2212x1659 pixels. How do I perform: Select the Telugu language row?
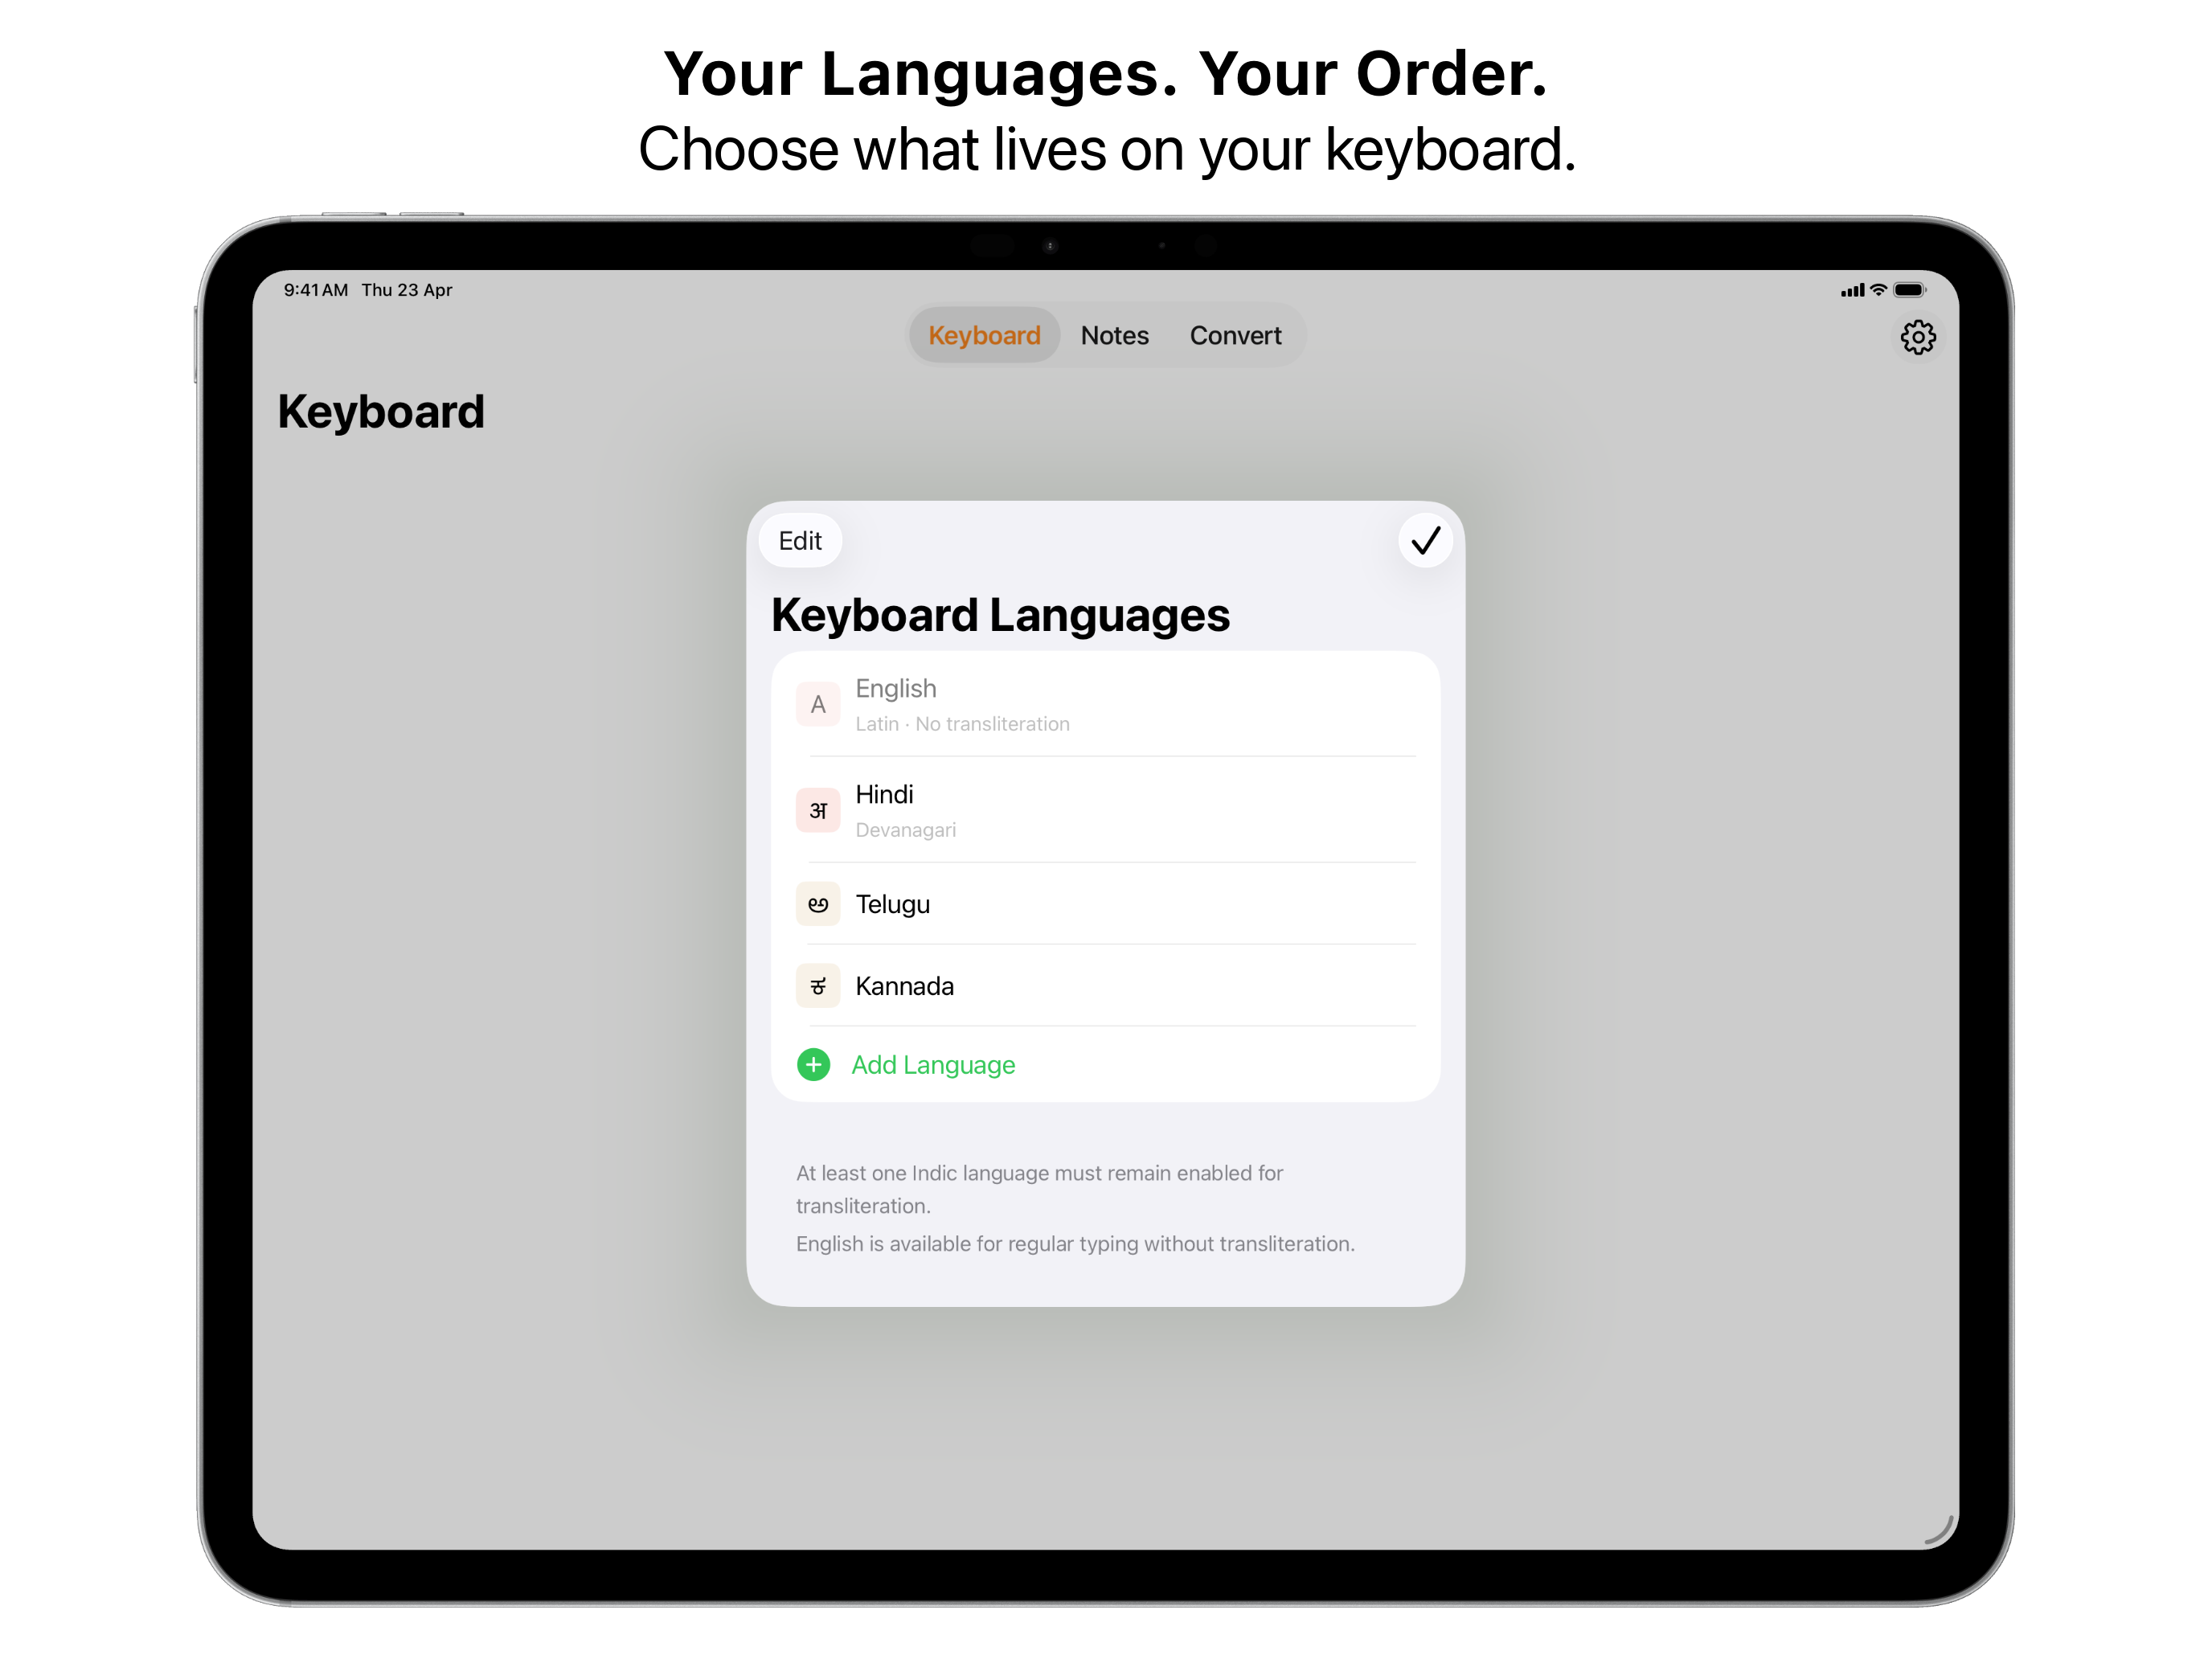pos(1105,904)
